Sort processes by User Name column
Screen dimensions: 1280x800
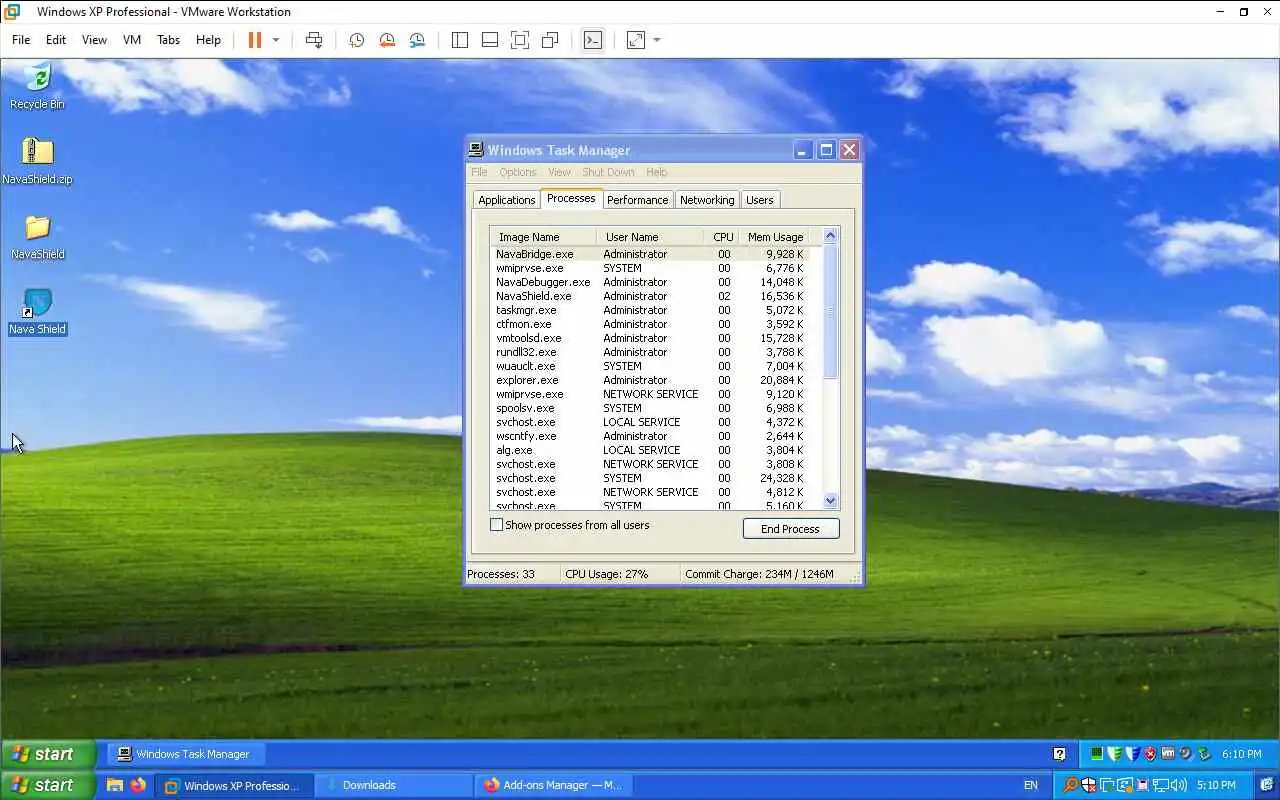650,237
